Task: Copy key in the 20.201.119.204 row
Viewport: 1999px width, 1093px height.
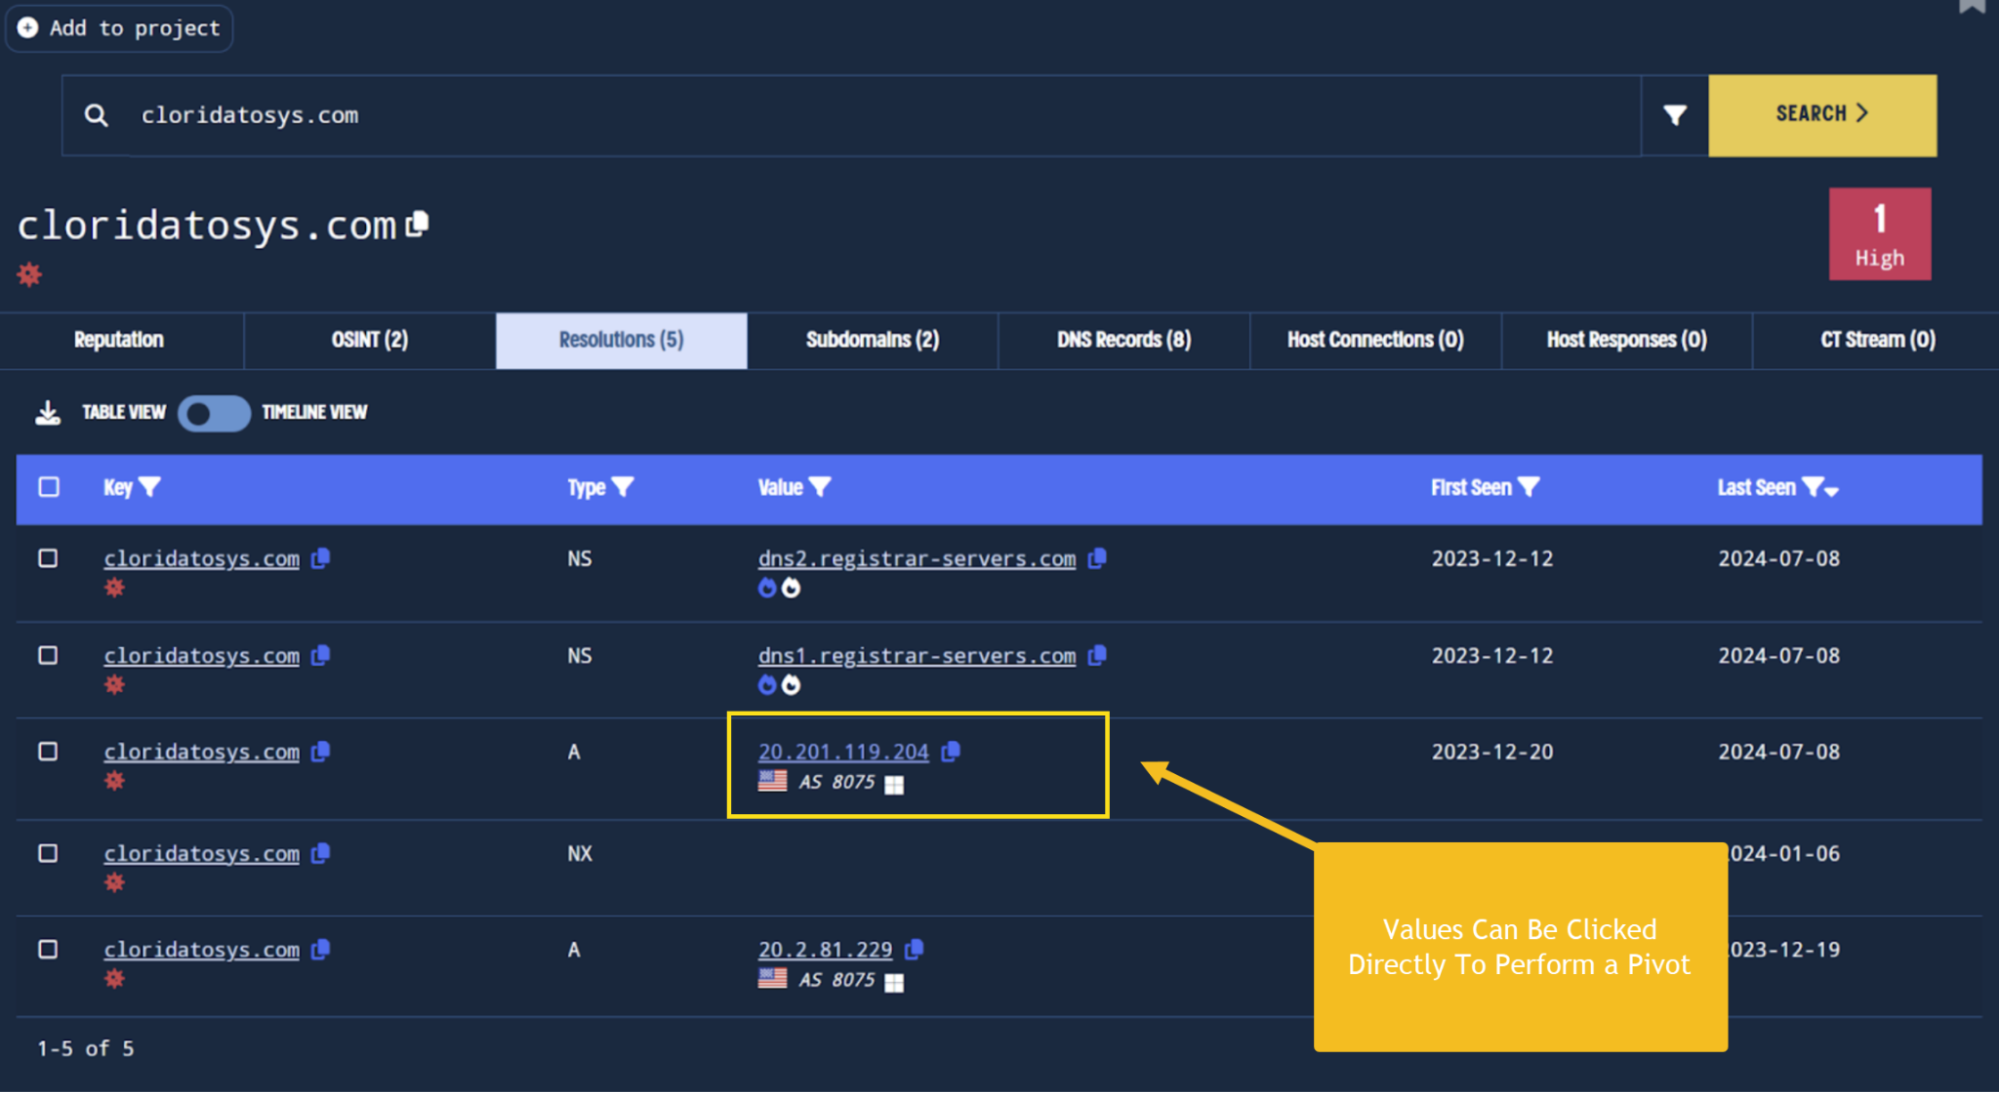Action: 321,751
